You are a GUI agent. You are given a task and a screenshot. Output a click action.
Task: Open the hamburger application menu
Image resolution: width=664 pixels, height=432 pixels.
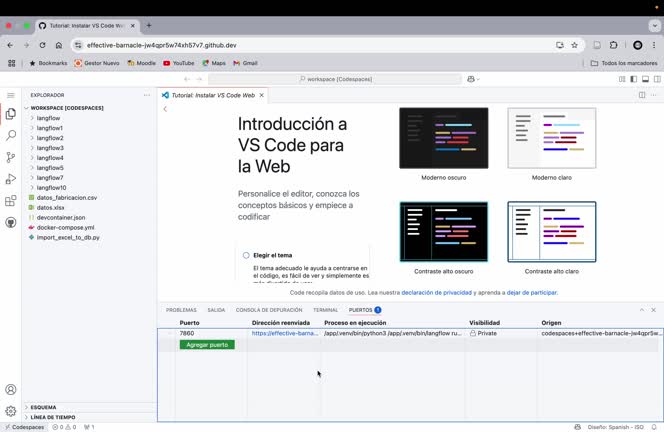click(11, 95)
